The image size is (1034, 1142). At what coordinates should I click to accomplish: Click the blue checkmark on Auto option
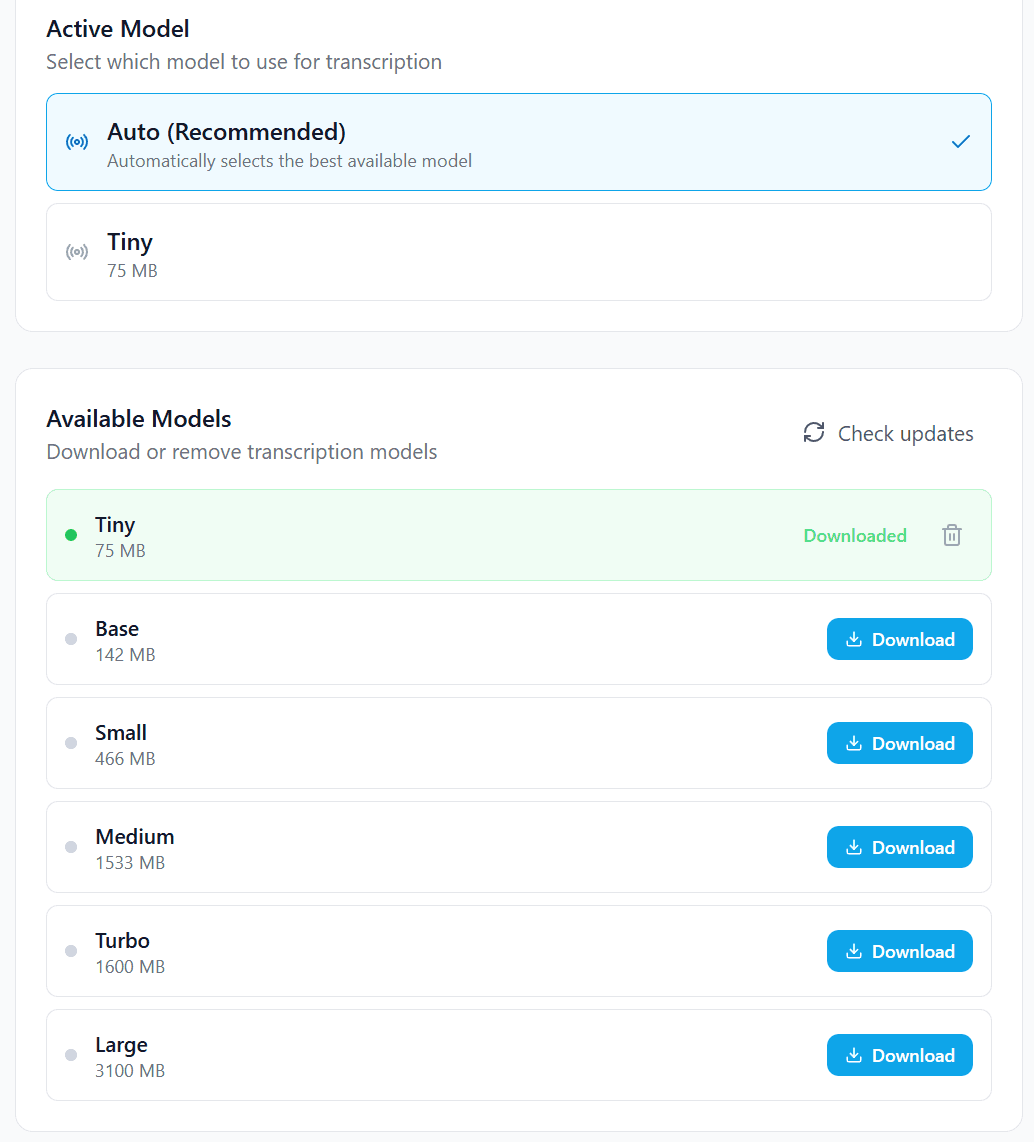click(961, 142)
